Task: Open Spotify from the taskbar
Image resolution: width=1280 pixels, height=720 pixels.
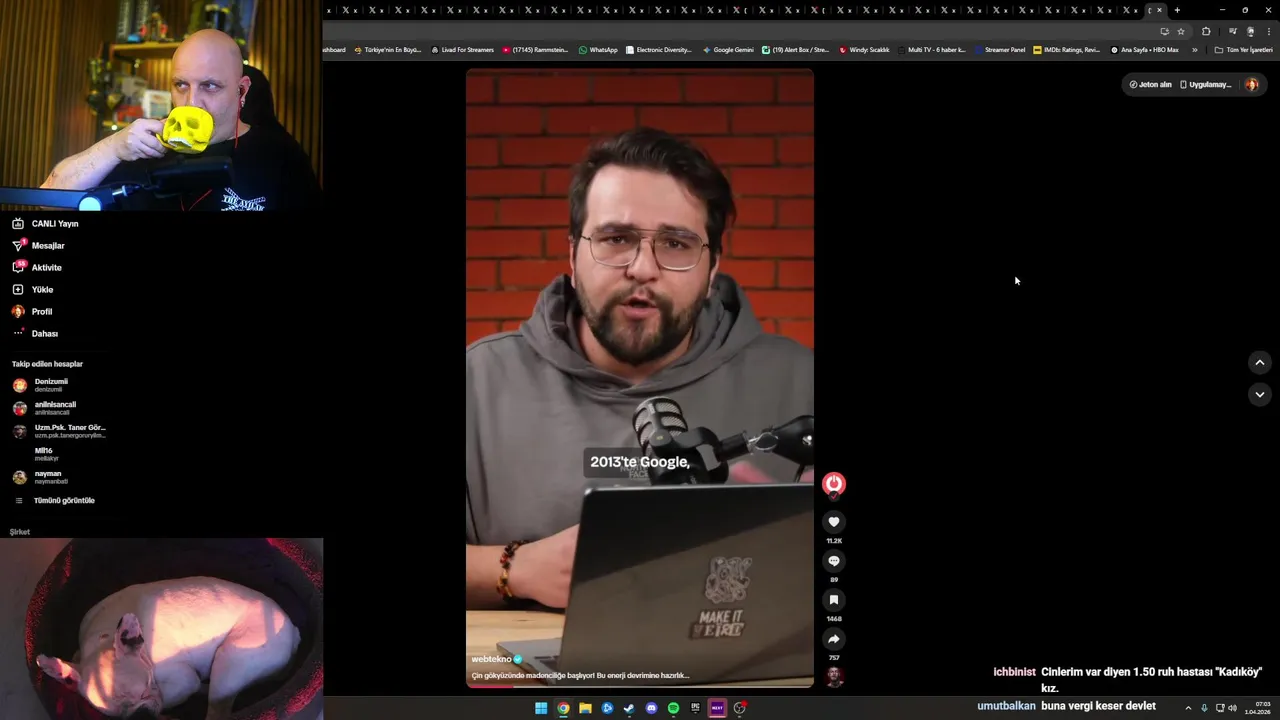Action: (x=673, y=708)
